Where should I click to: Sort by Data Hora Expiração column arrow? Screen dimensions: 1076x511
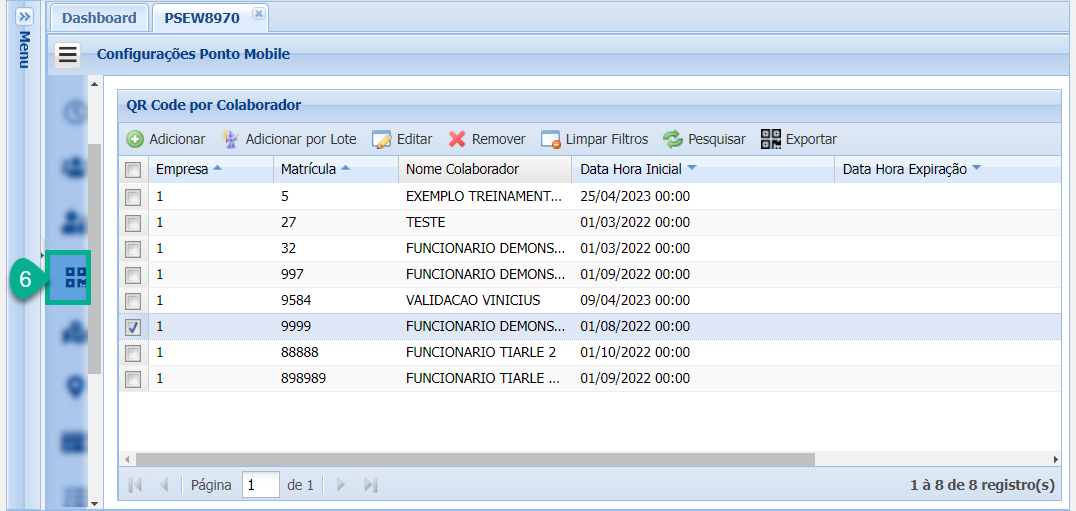click(976, 168)
